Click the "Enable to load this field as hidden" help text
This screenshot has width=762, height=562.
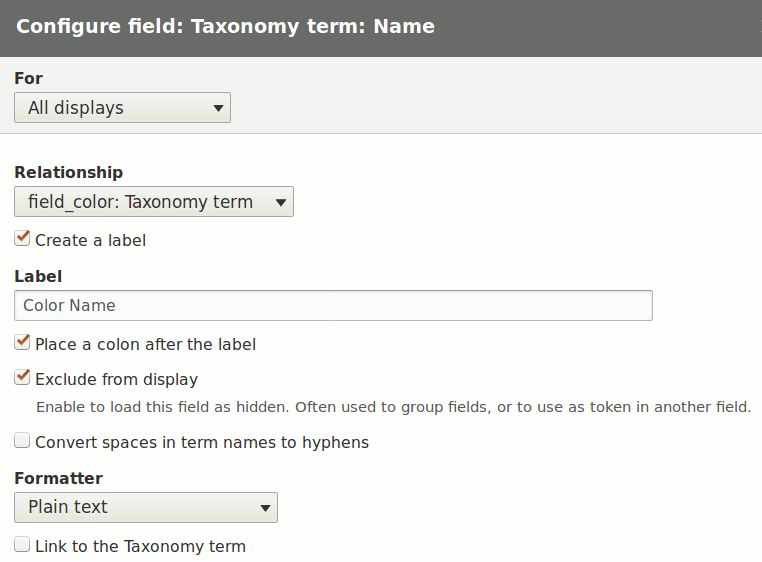pos(393,407)
